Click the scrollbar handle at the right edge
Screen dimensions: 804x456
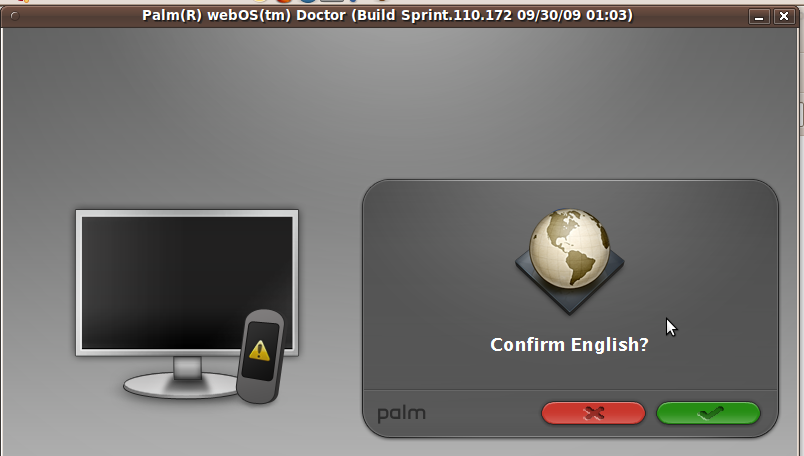[801, 114]
